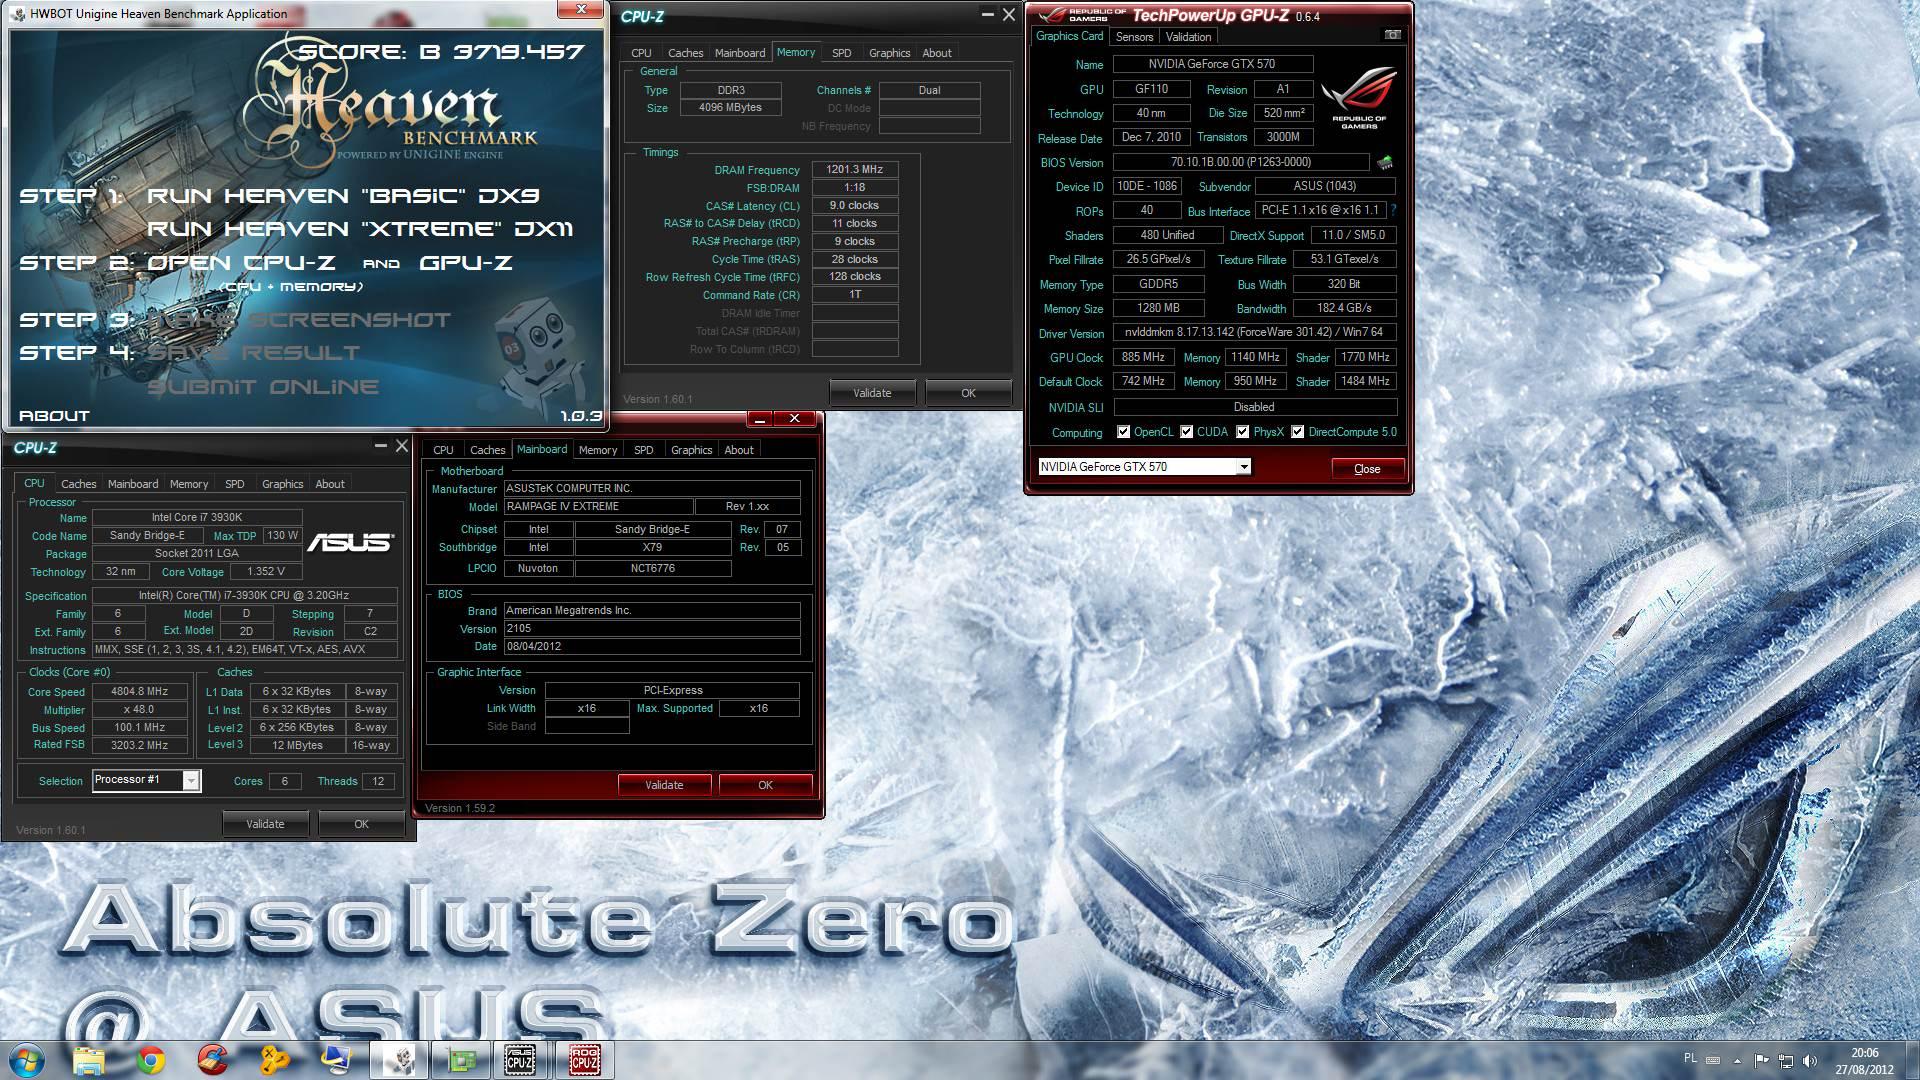Viewport: 1920px width, 1080px height.
Task: Click the keyboard icon in the system tray
Action: pos(1713,1060)
